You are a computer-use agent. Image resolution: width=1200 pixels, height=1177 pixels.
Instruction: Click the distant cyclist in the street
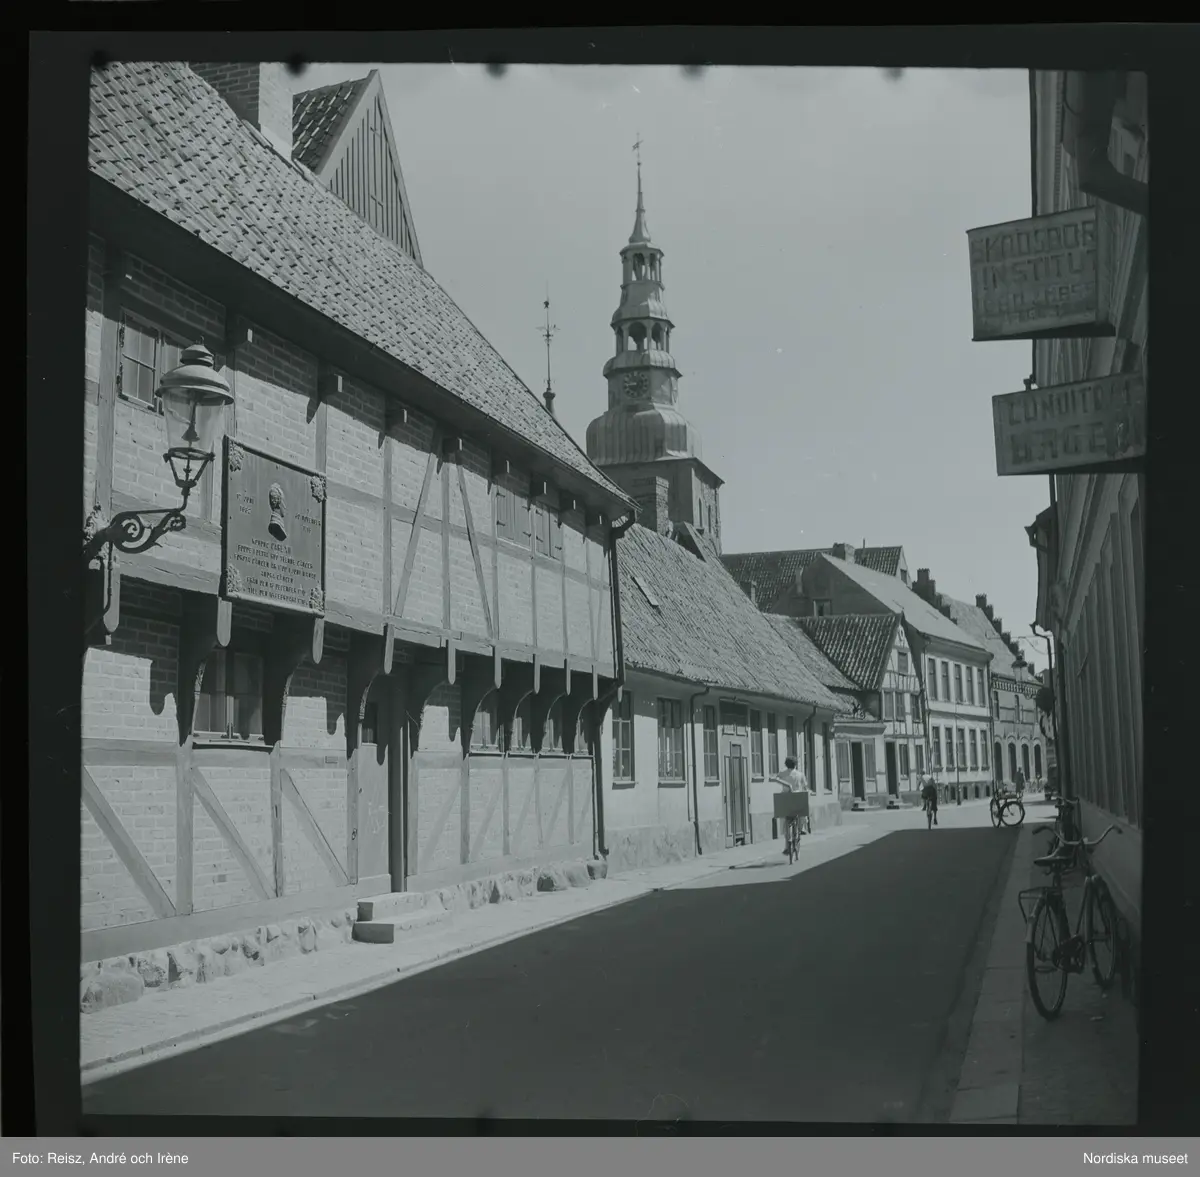[x=930, y=799]
